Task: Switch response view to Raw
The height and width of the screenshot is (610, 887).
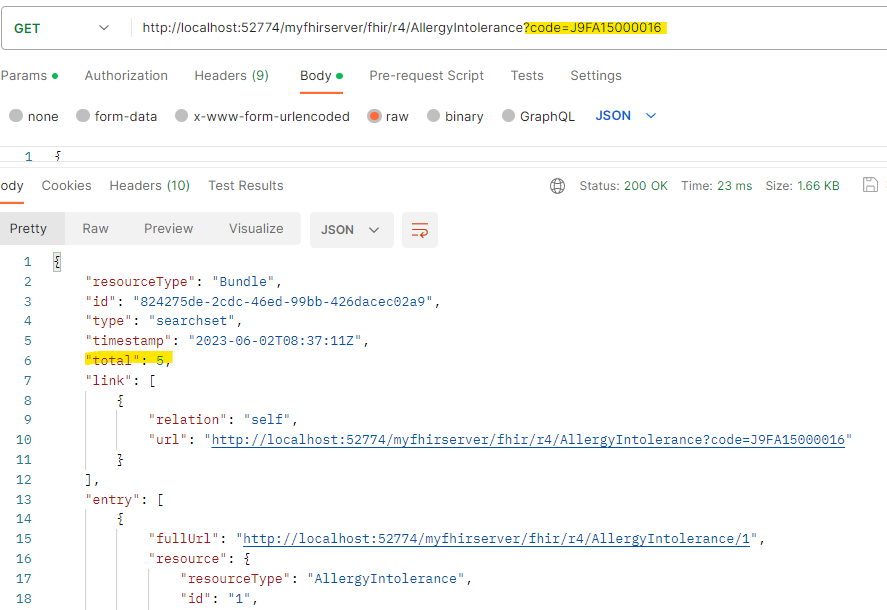Action: click(95, 229)
